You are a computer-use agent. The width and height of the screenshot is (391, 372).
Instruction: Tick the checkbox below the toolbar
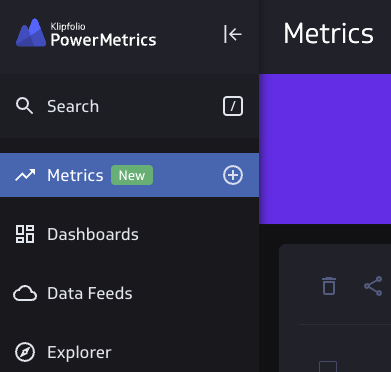point(328,366)
